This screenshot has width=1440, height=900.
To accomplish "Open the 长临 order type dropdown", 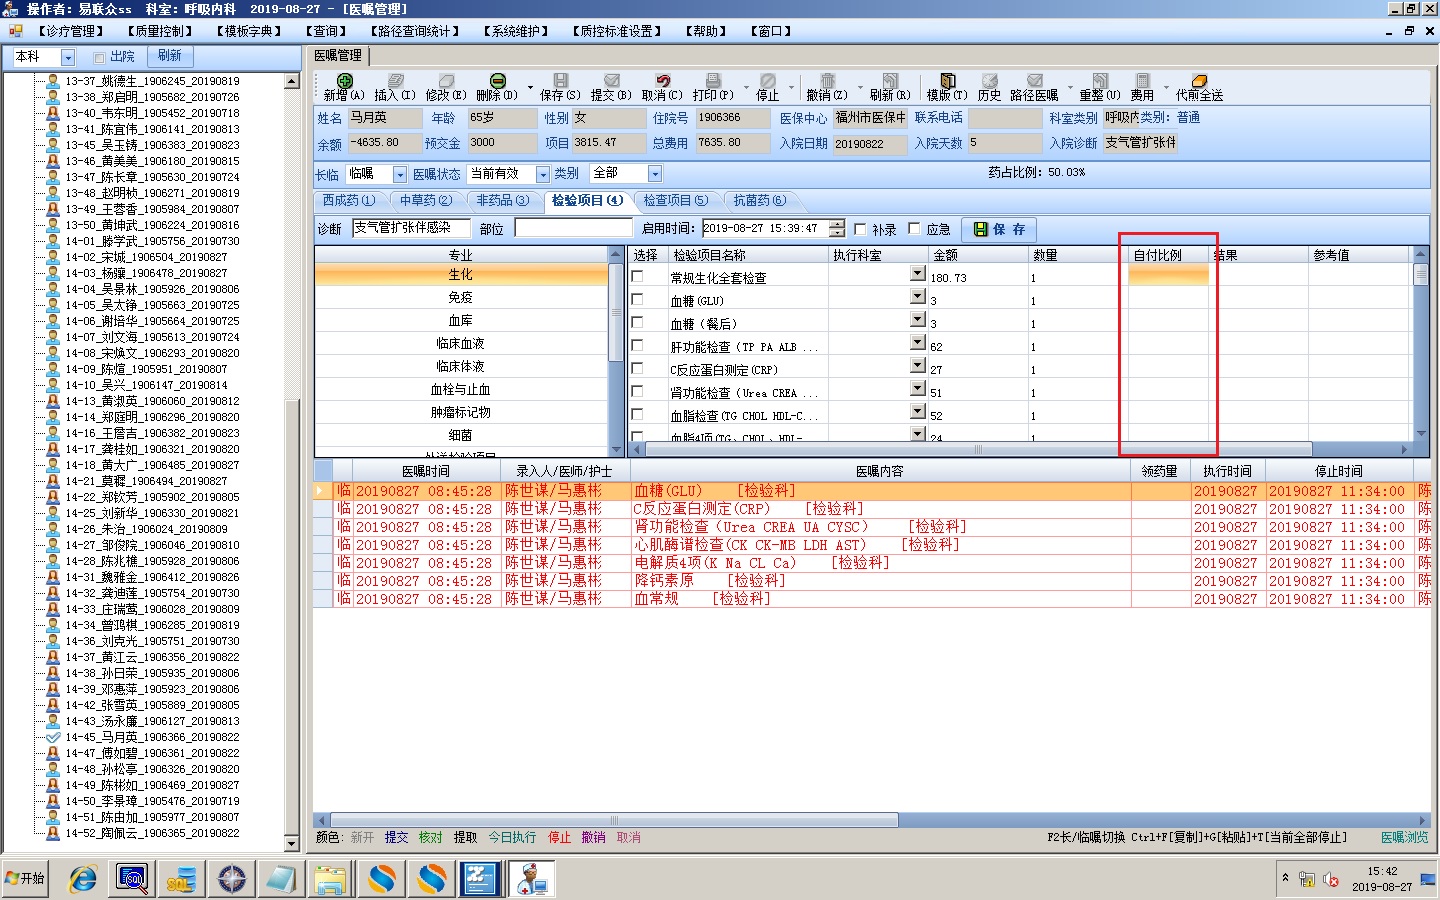I will (x=400, y=174).
